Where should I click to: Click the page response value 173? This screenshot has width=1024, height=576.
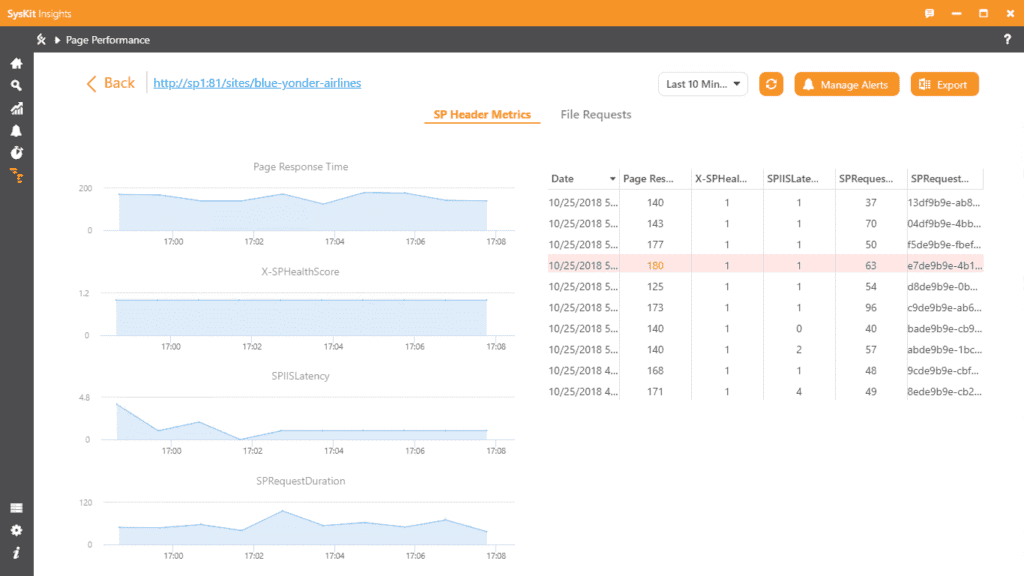pyautogui.click(x=655, y=307)
